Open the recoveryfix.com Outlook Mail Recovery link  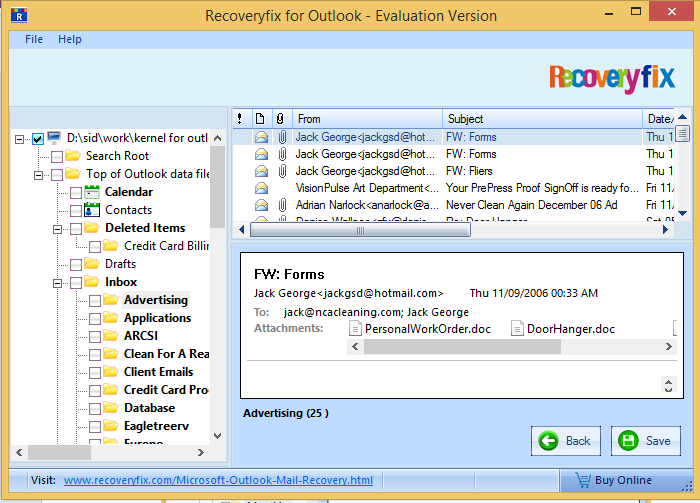(218, 480)
